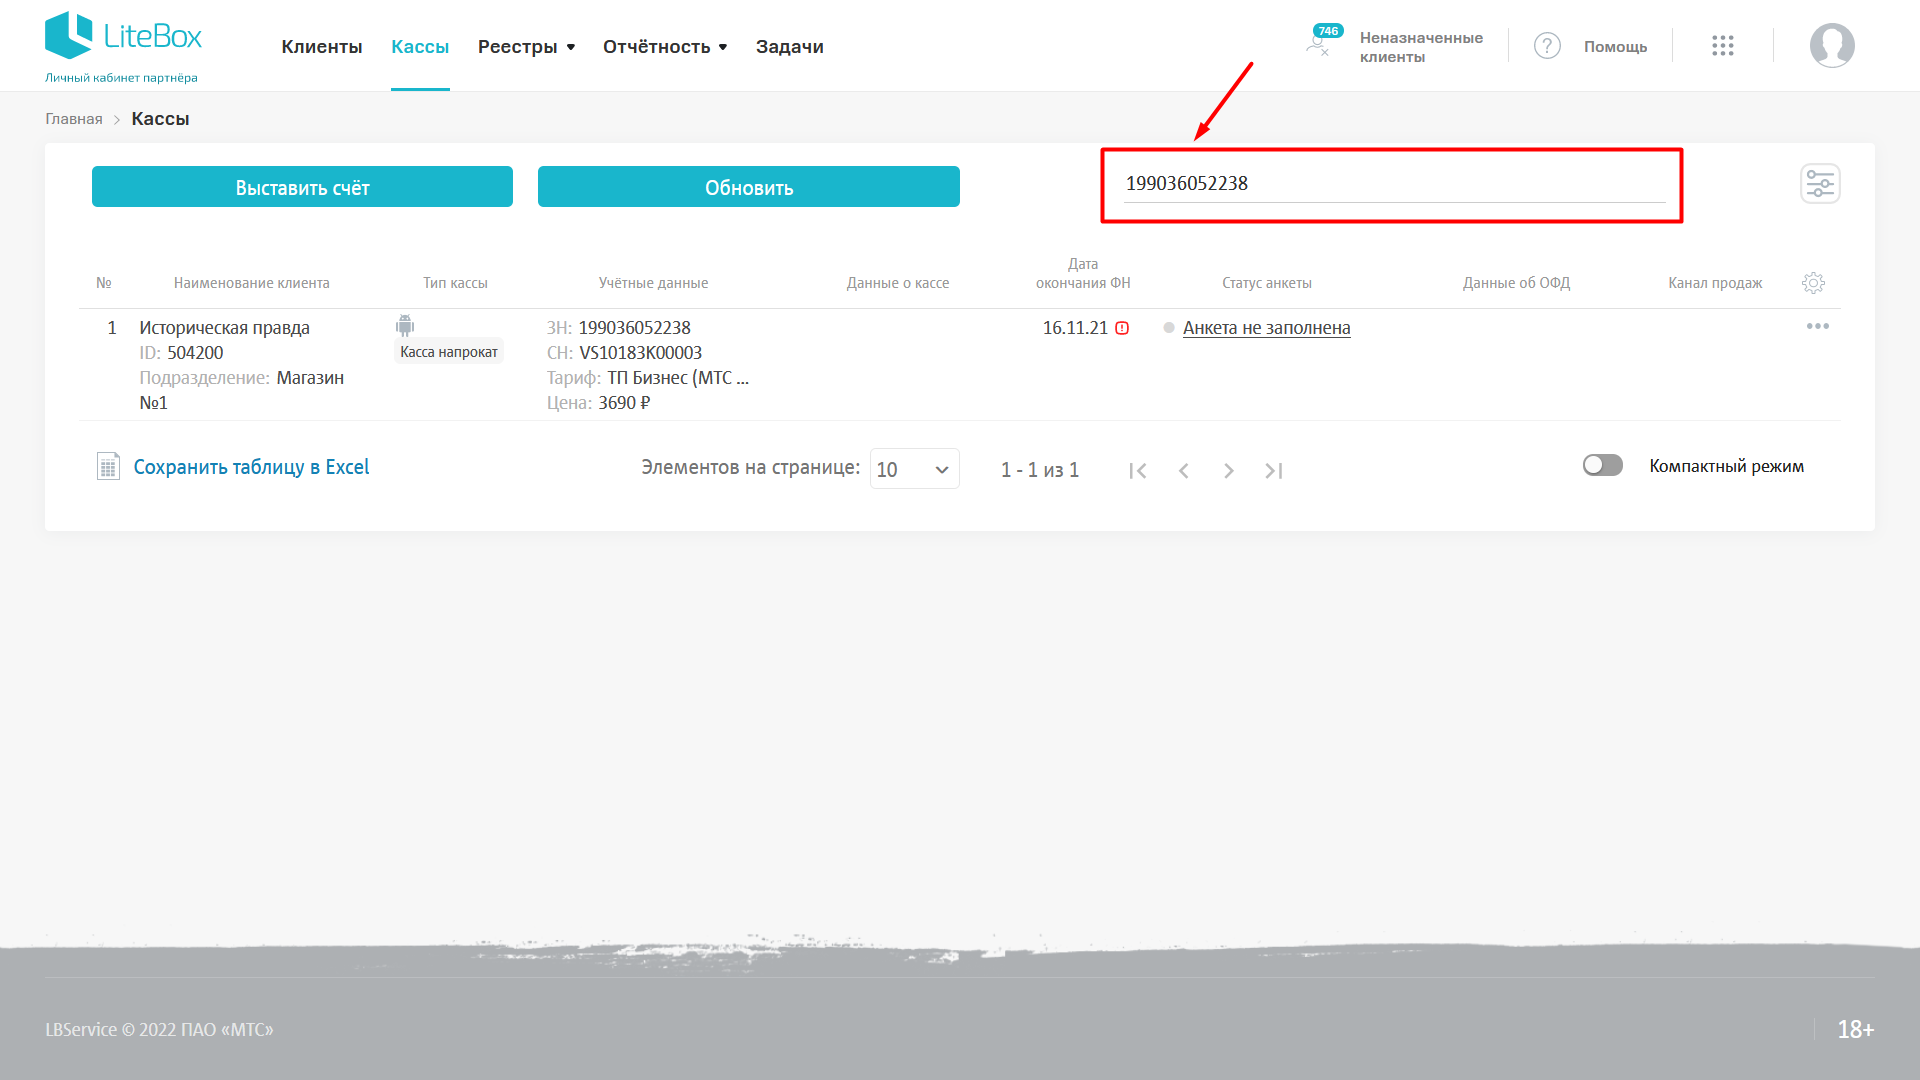The height and width of the screenshot is (1080, 1920).
Task: Open the user profile avatar
Action: 1832,46
